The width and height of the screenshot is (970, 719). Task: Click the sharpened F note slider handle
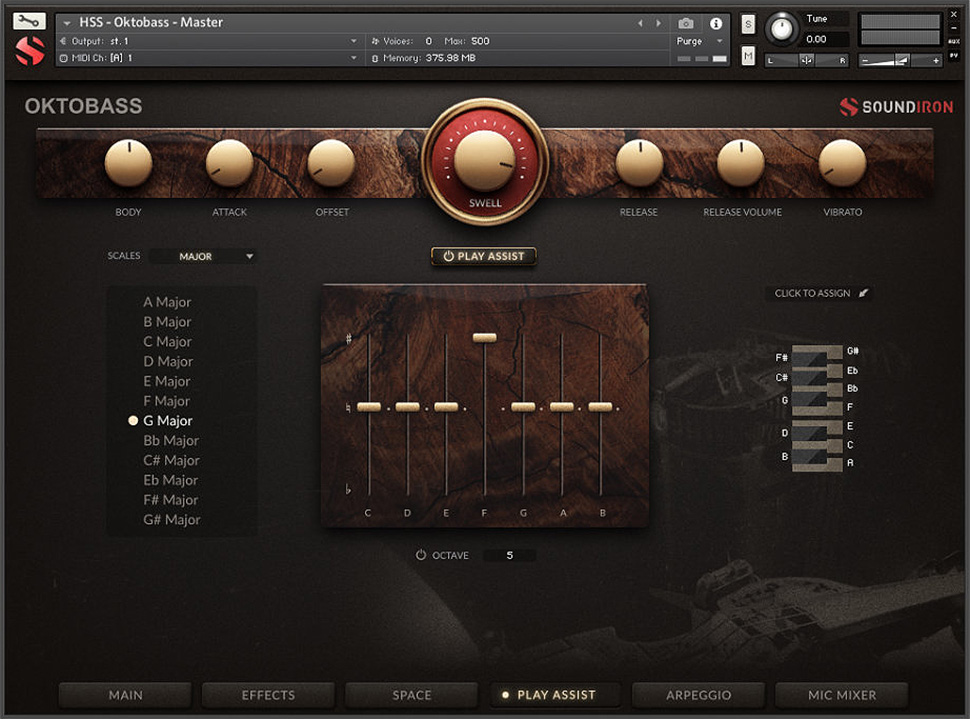click(484, 337)
